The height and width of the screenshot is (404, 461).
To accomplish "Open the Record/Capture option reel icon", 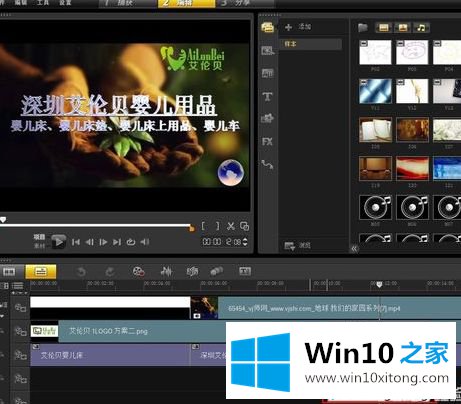I will click(138, 272).
